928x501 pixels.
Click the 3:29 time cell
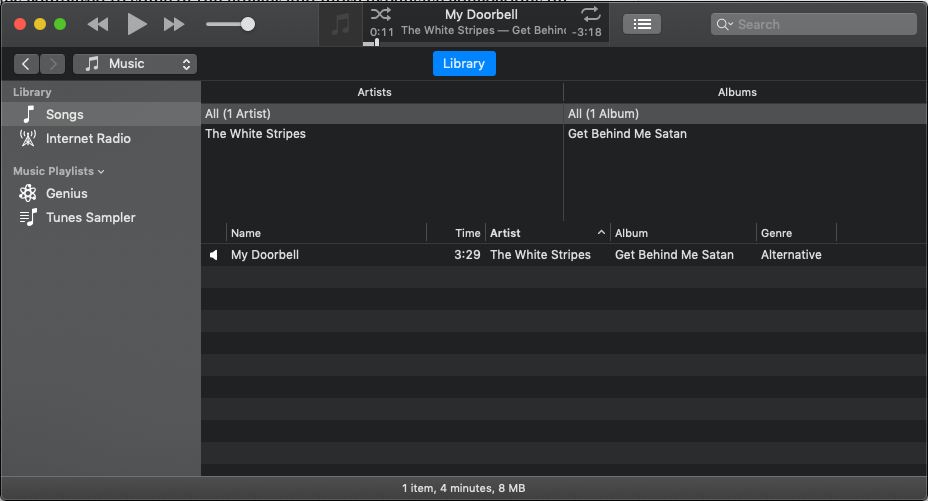pos(468,255)
